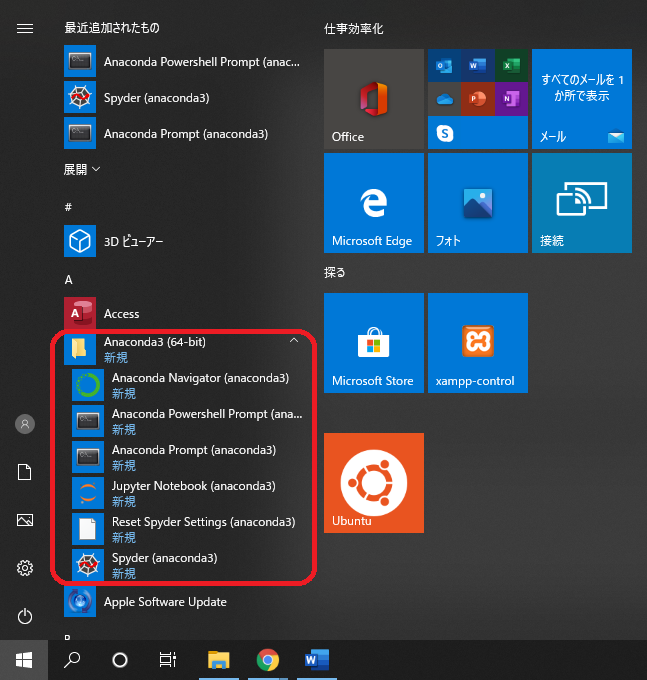
Task: Launch Anaconda Powershell Prompt in recently added
Action: tap(182, 62)
